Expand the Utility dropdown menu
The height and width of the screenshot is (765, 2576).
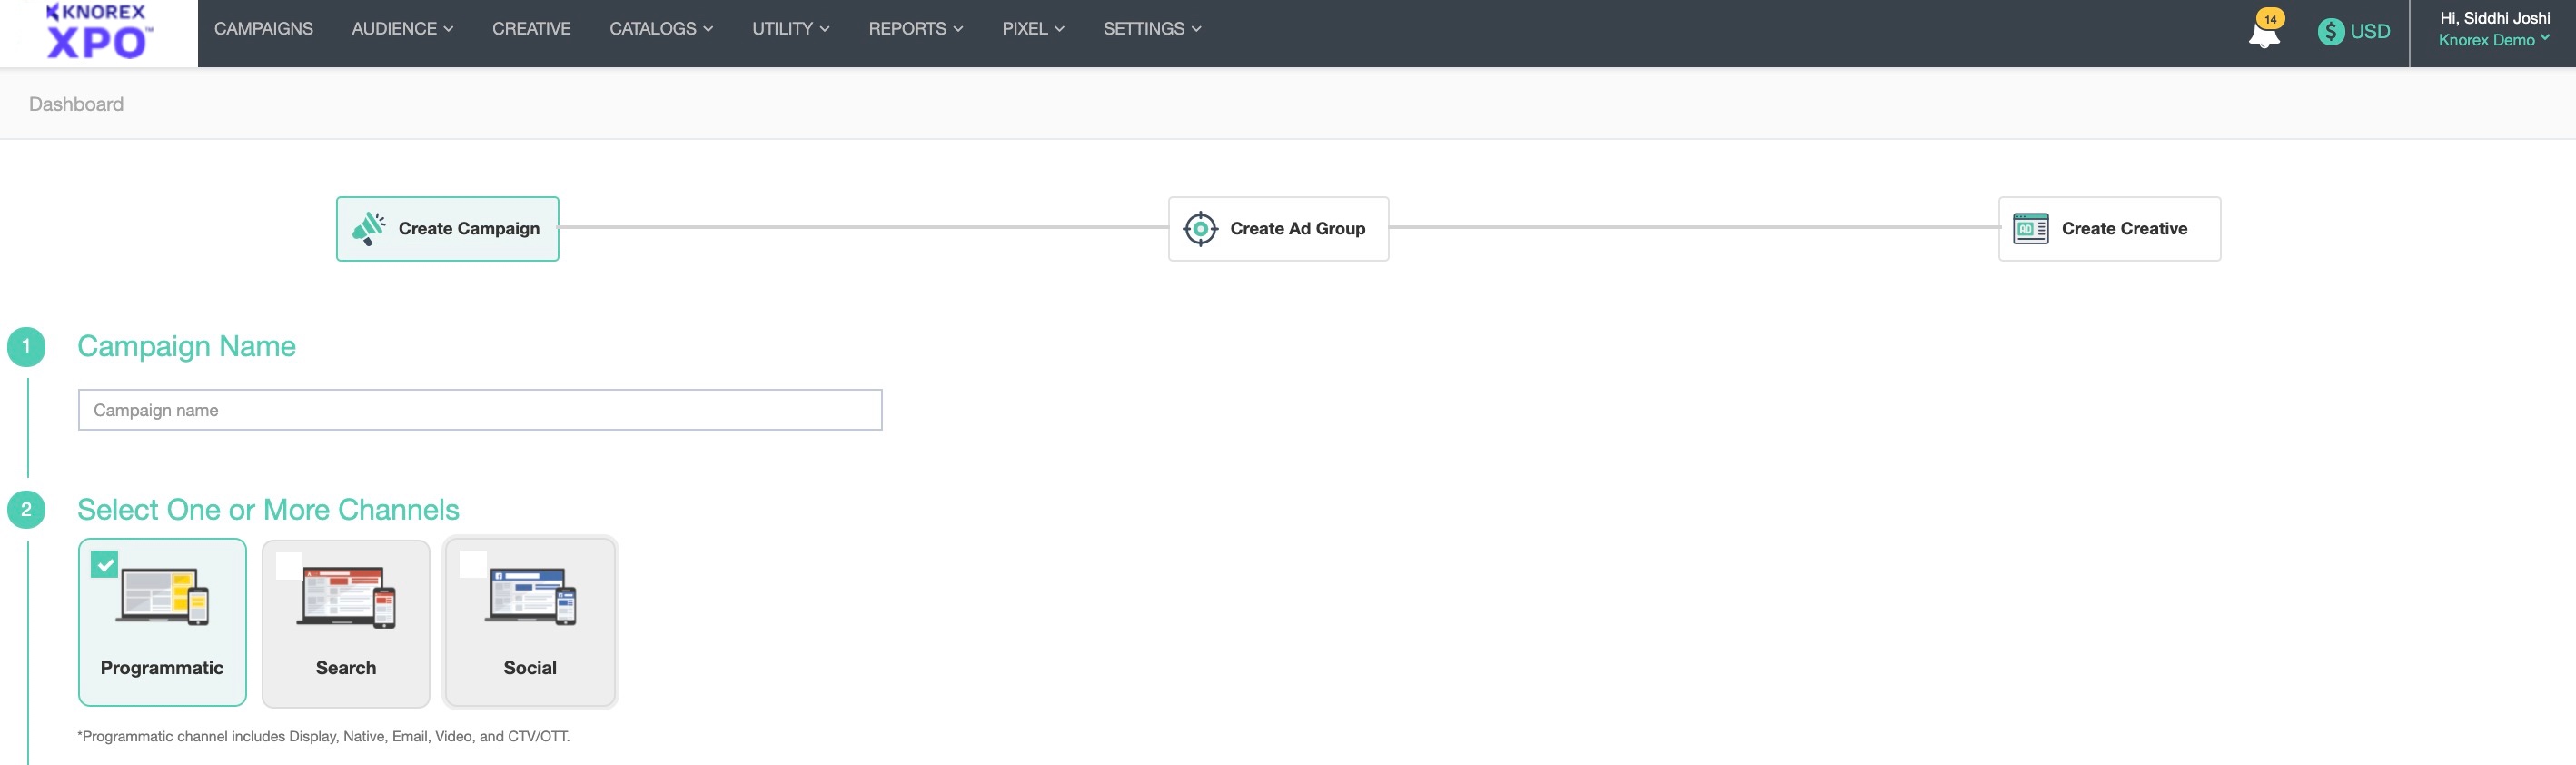(x=791, y=29)
